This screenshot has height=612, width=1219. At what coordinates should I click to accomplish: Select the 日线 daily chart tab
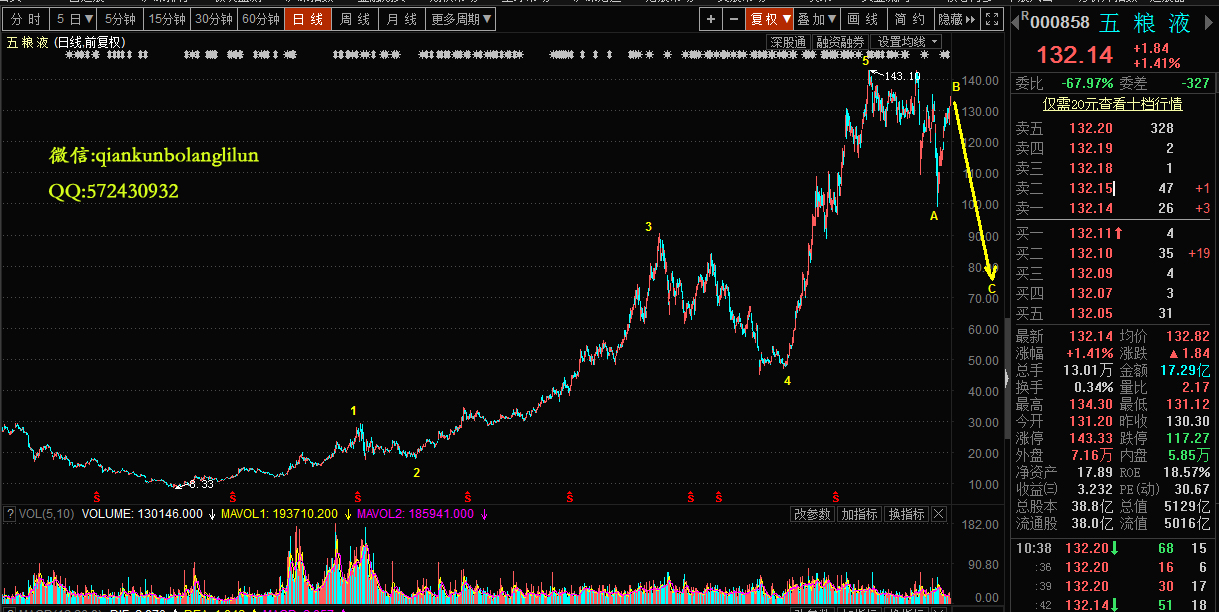[308, 19]
